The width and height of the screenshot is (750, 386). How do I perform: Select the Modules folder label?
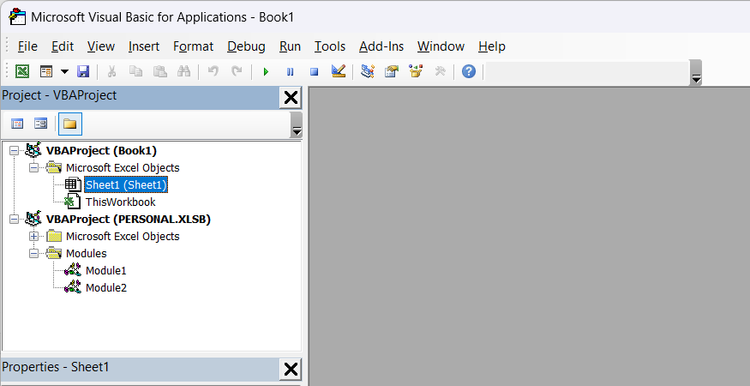(86, 254)
